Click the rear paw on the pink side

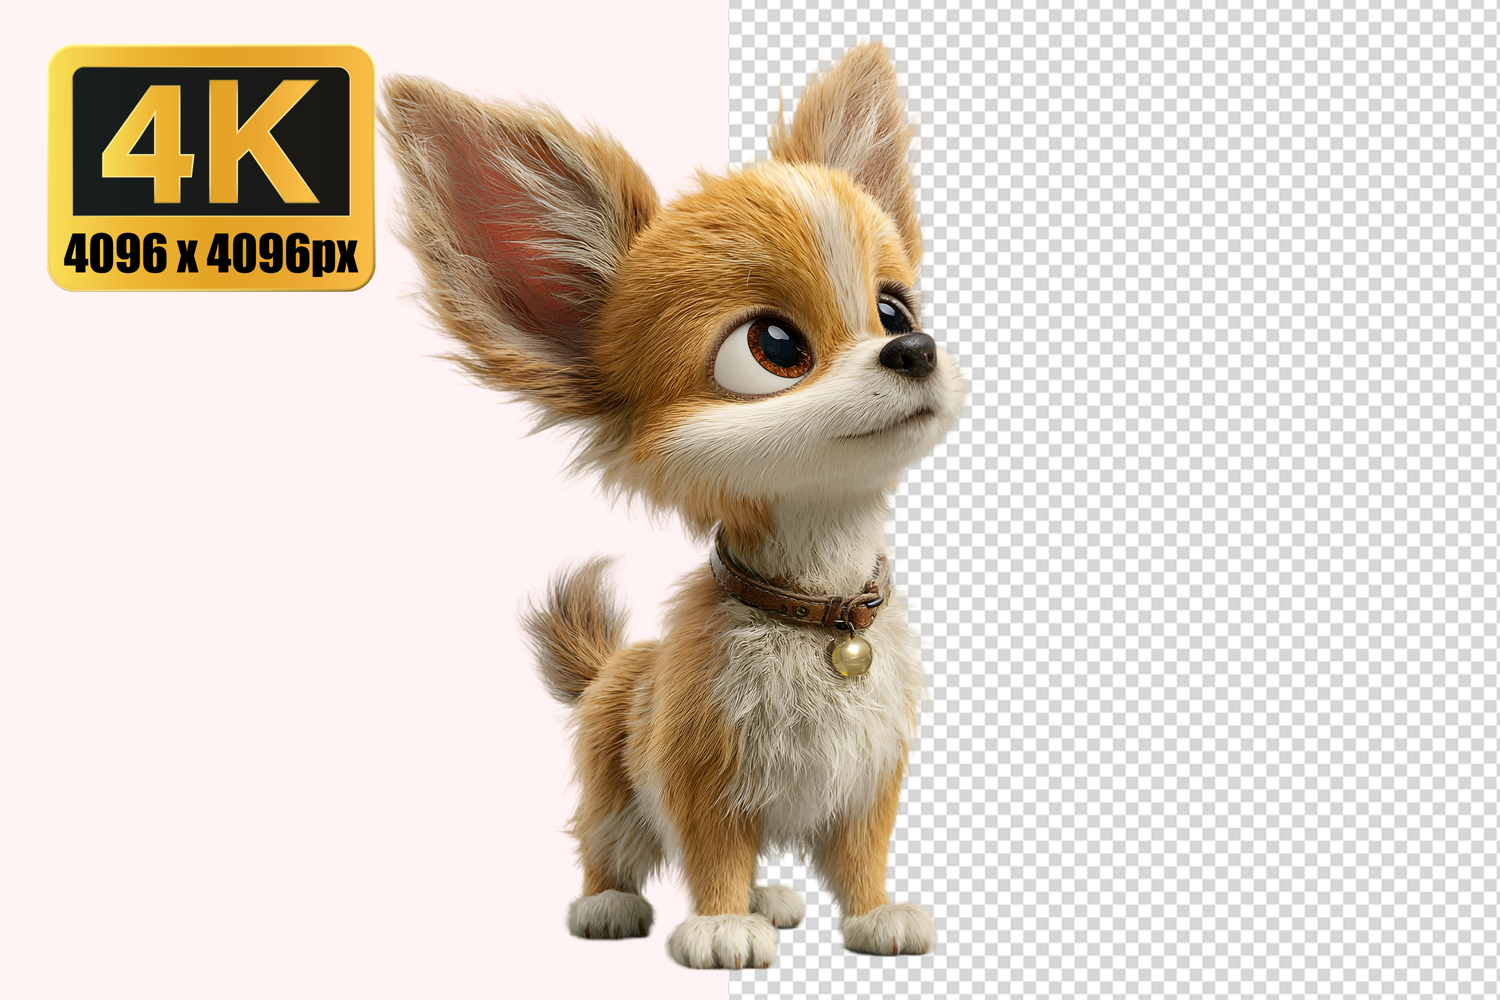609,913
